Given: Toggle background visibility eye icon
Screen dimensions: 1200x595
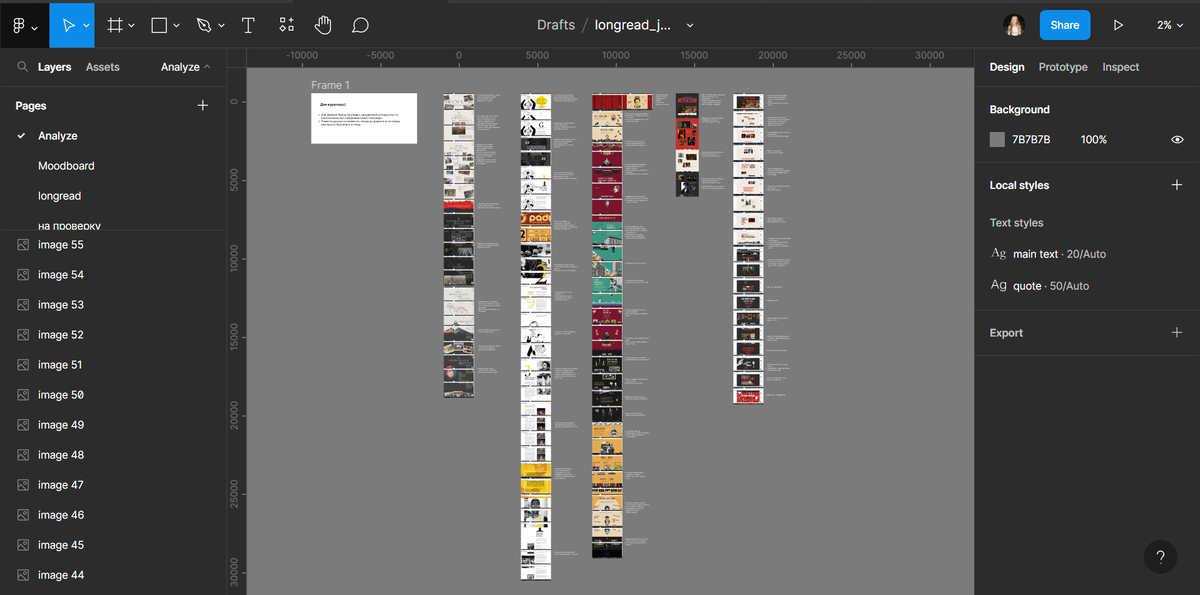Looking at the screenshot, I should (x=1177, y=140).
